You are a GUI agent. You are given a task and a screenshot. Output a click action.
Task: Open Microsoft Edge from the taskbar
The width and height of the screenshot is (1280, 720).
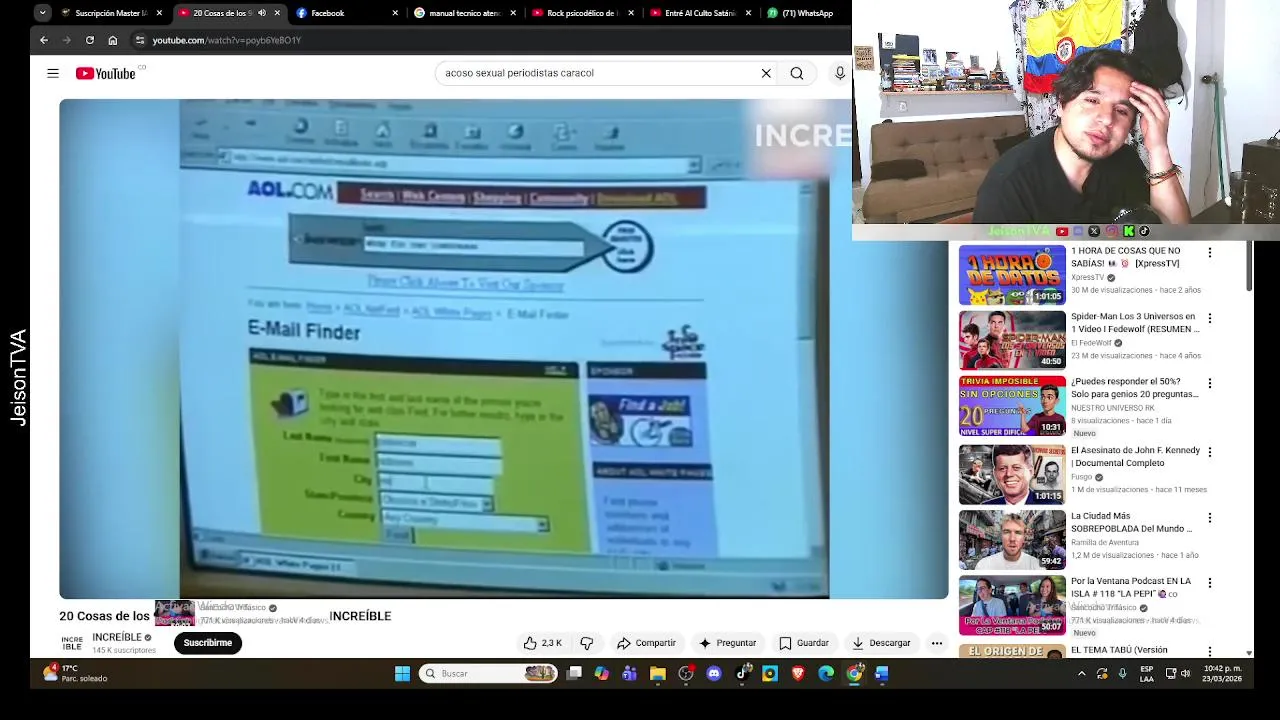click(x=826, y=674)
